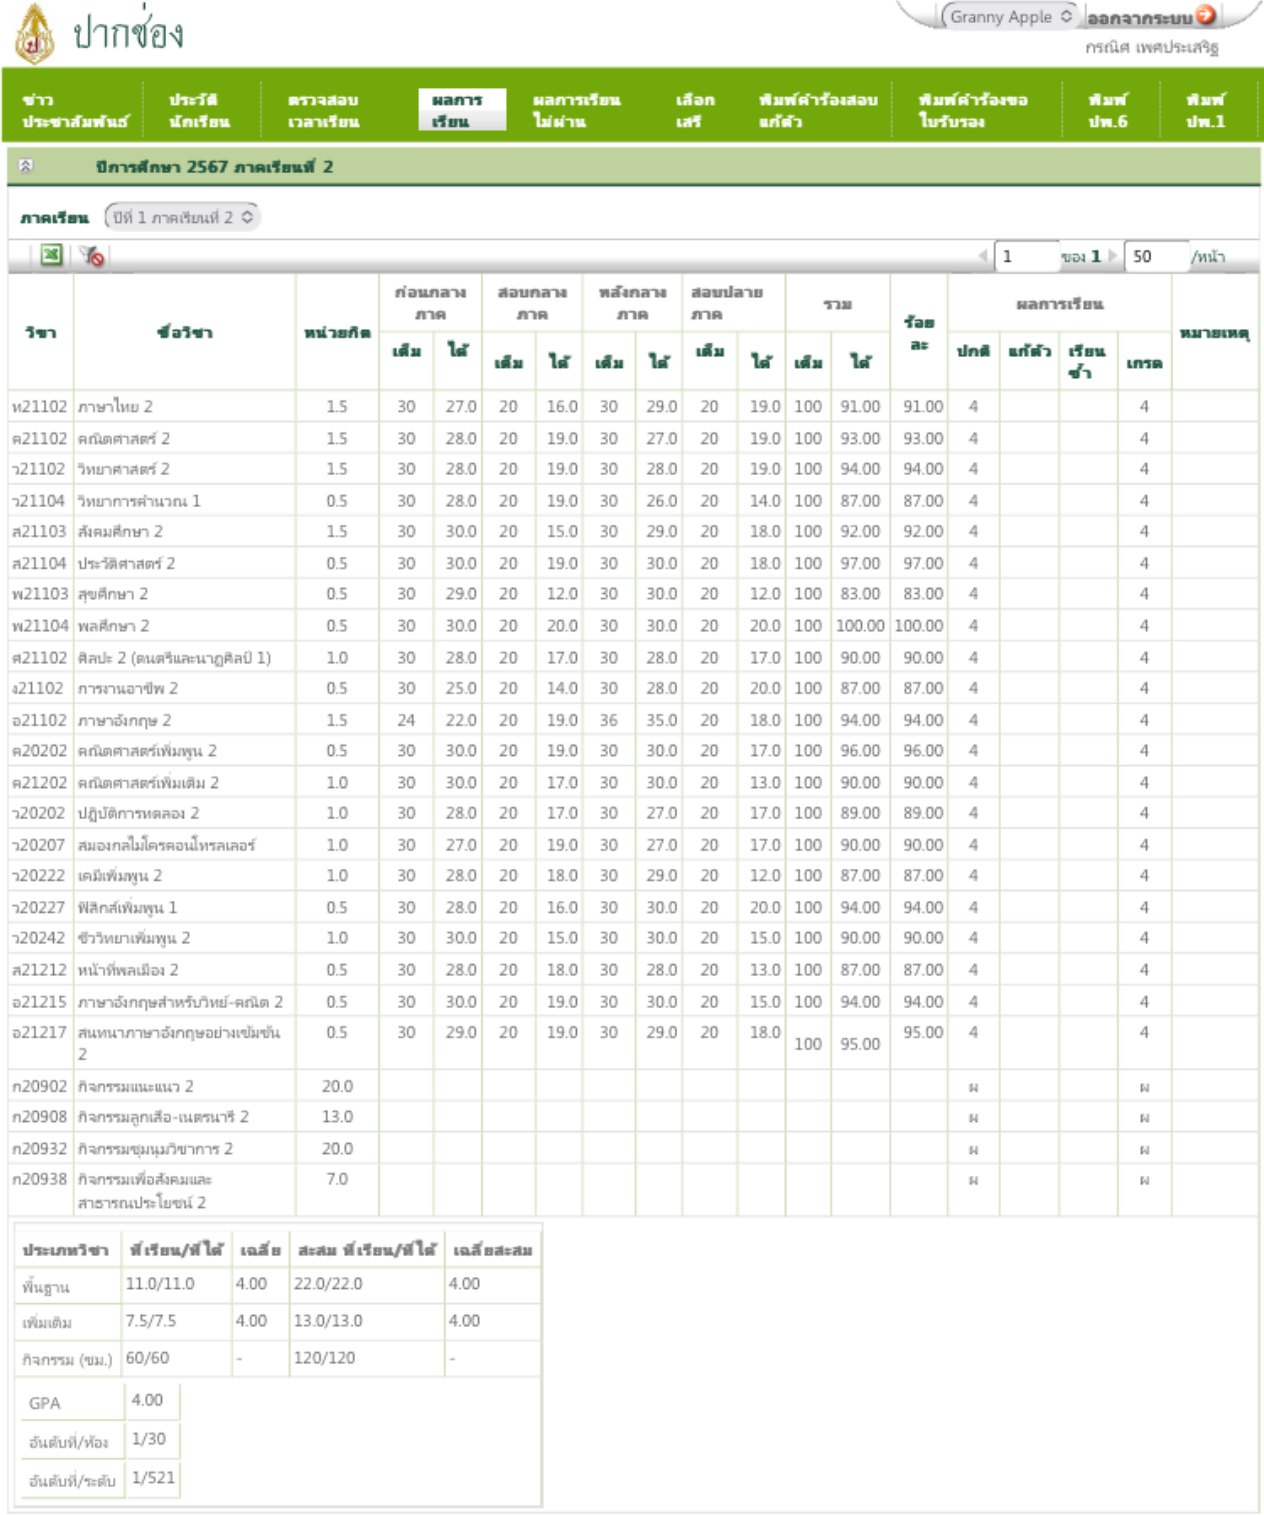1264x1515 pixels.
Task: Click the ร้อยละ column header
Action: 919,333
